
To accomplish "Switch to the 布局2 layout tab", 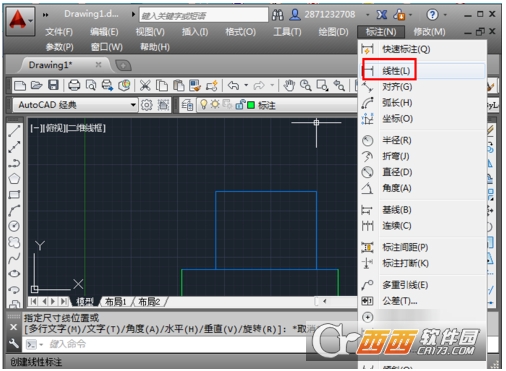I will pos(149,302).
